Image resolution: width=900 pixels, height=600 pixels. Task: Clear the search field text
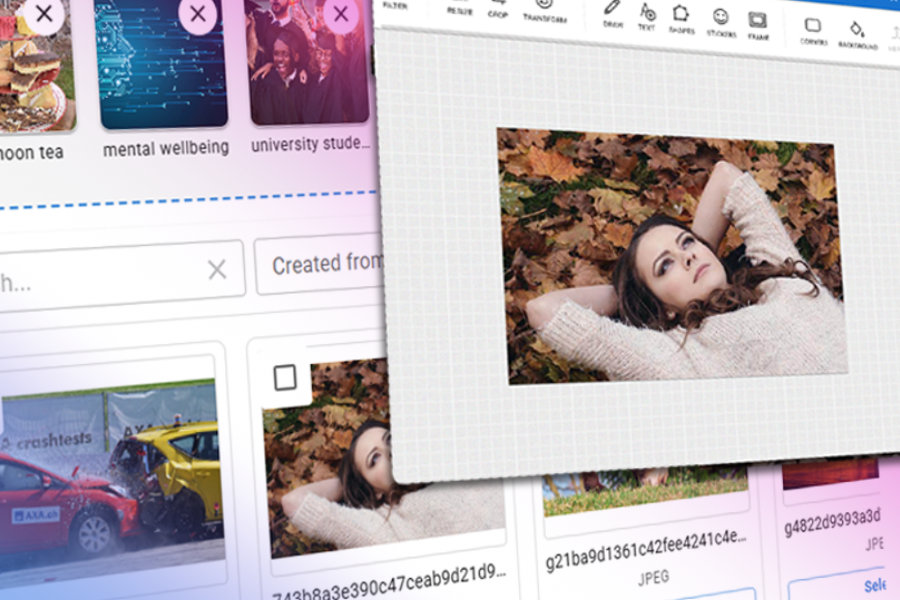tap(217, 269)
